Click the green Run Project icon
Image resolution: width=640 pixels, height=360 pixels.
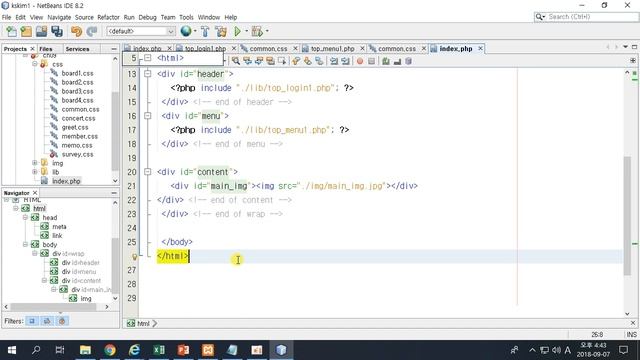pyautogui.click(x=237, y=31)
